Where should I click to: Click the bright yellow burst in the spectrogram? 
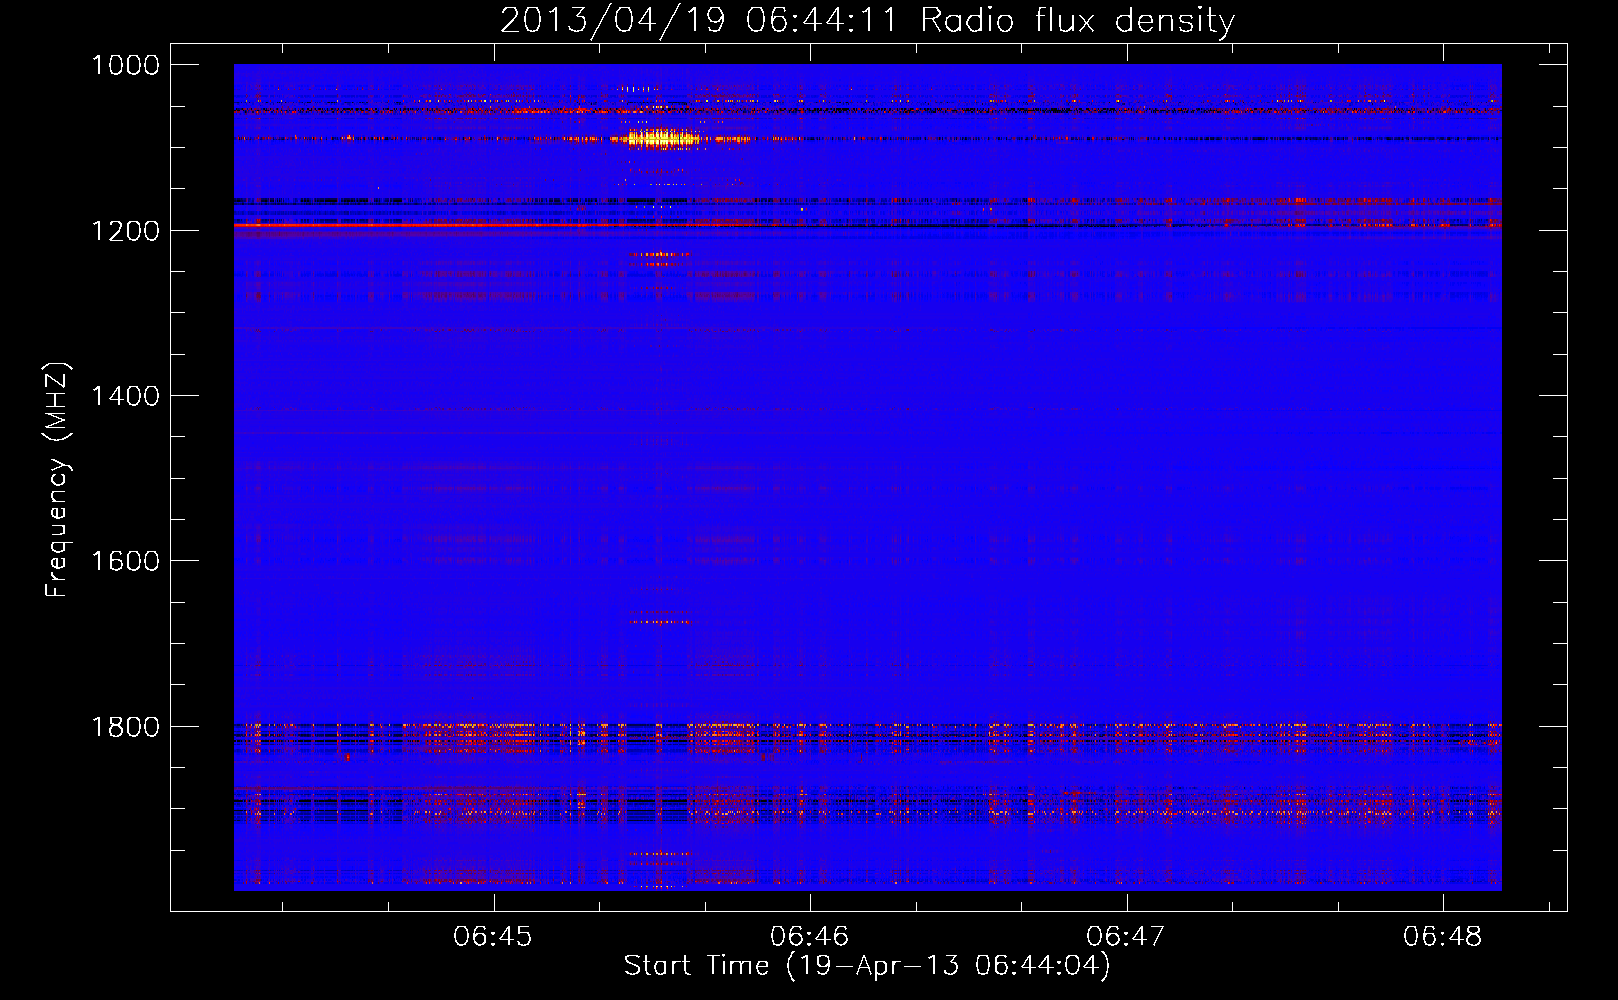click(661, 138)
